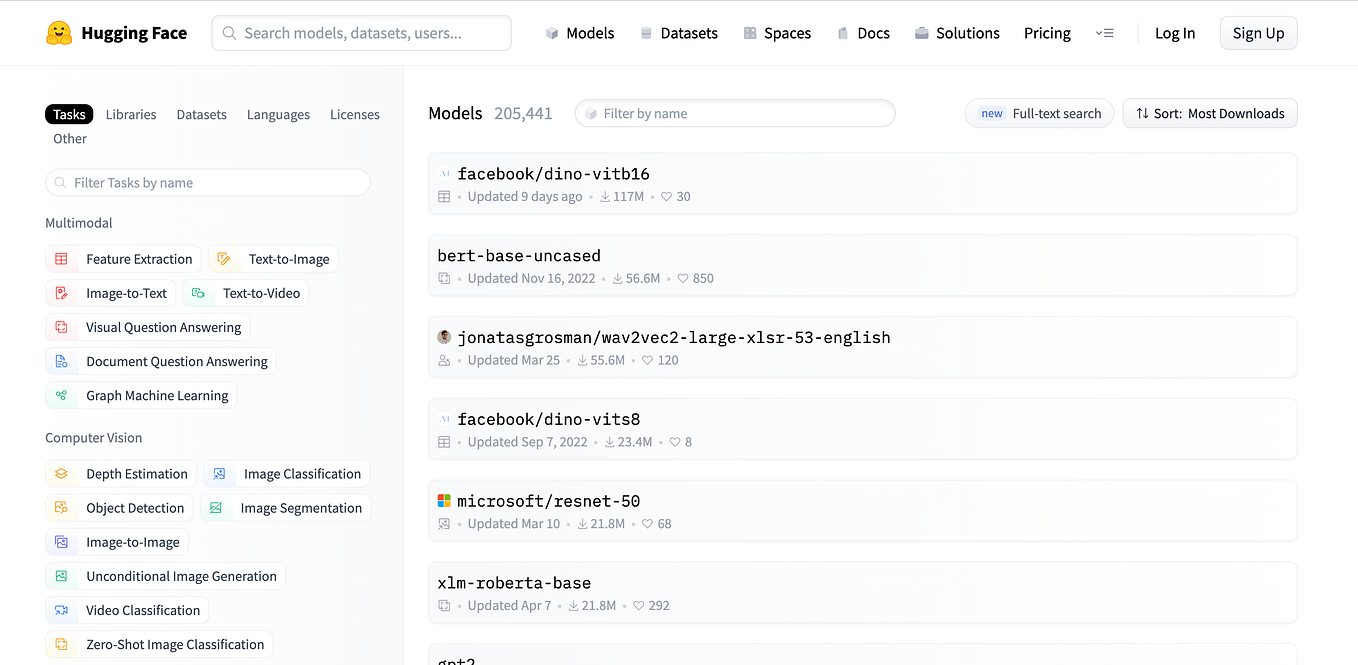Toggle the Full-text search option

coord(1039,113)
